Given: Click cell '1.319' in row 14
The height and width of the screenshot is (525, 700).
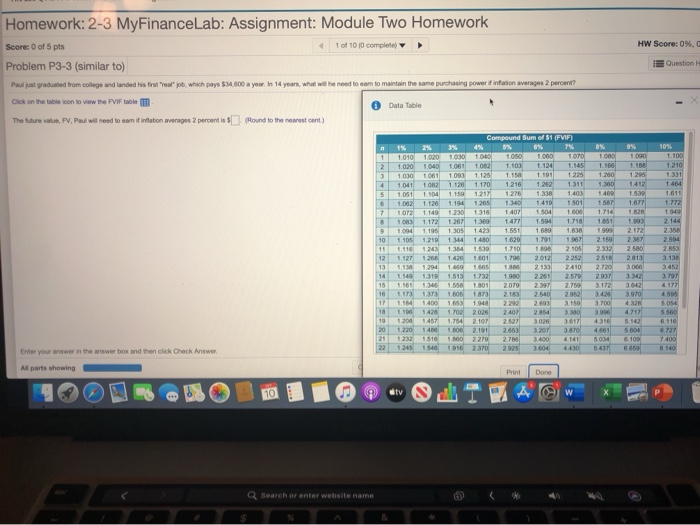Looking at the screenshot, I should (430, 276).
